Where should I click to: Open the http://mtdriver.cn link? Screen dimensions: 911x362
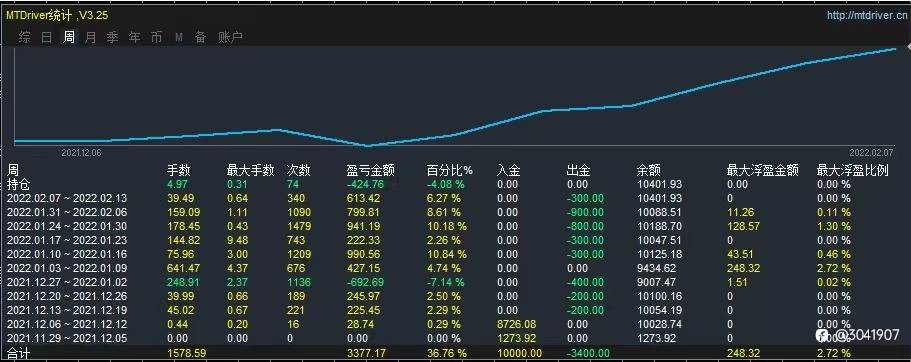click(866, 16)
